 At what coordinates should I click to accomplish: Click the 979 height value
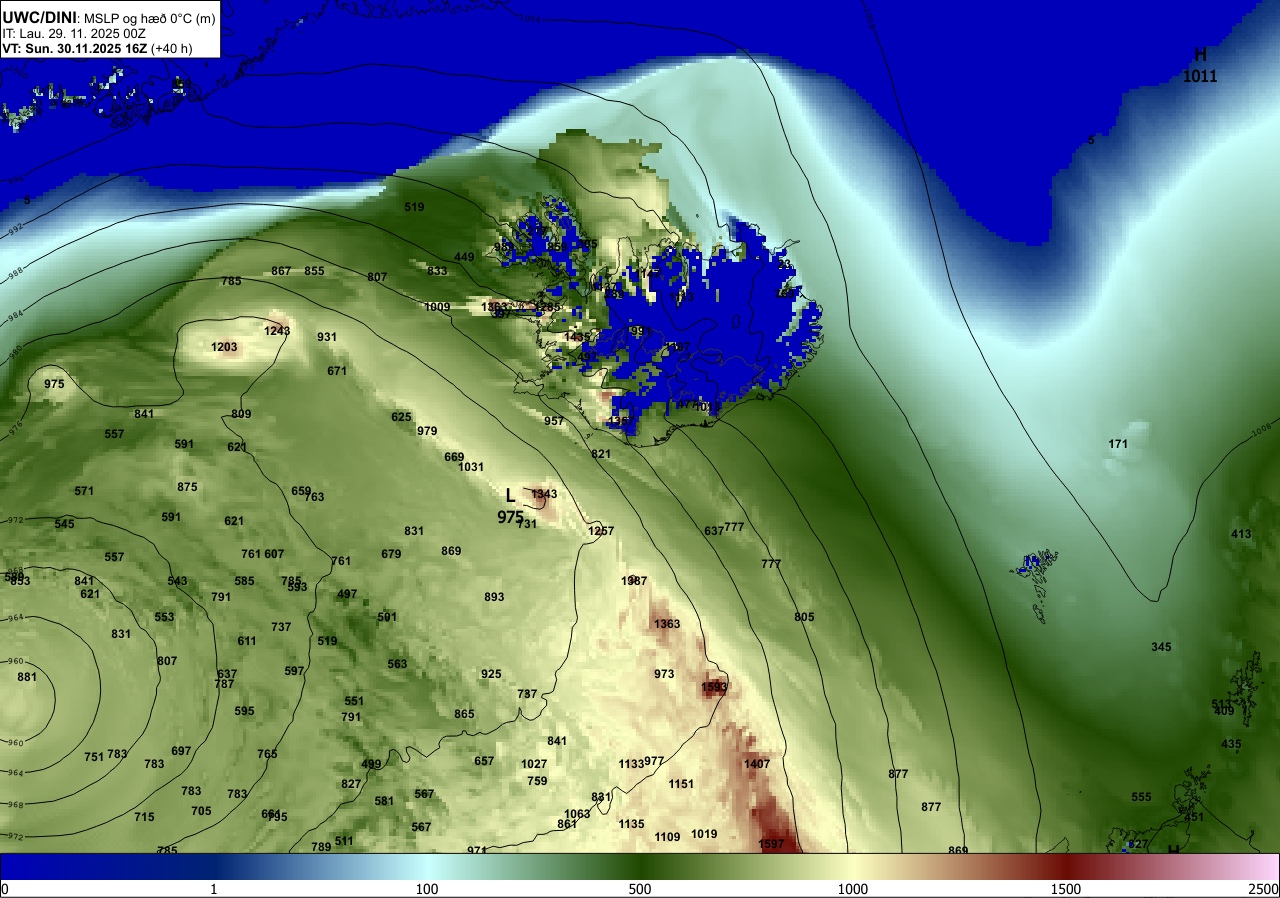[427, 431]
